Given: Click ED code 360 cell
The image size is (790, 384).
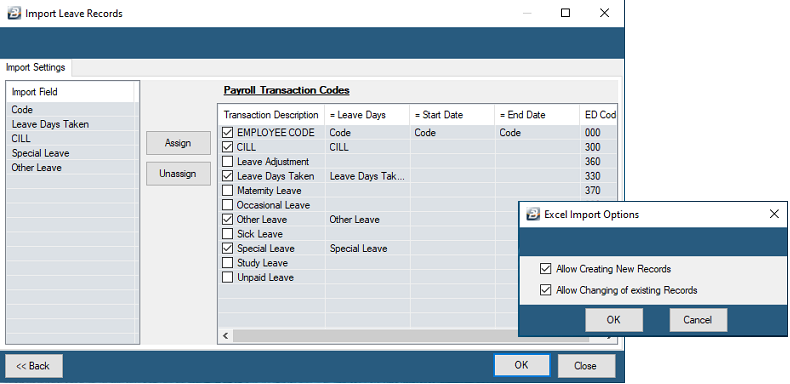Looking at the screenshot, I should pos(599,162).
